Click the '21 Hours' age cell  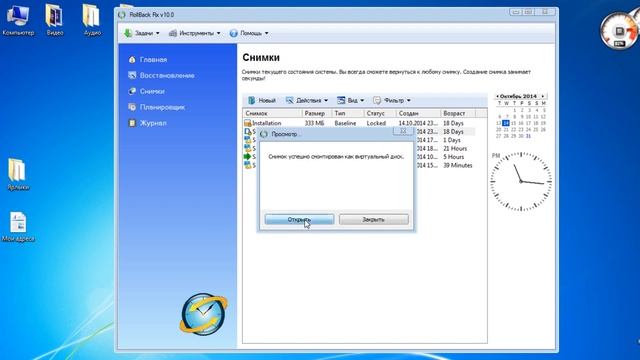click(x=455, y=149)
